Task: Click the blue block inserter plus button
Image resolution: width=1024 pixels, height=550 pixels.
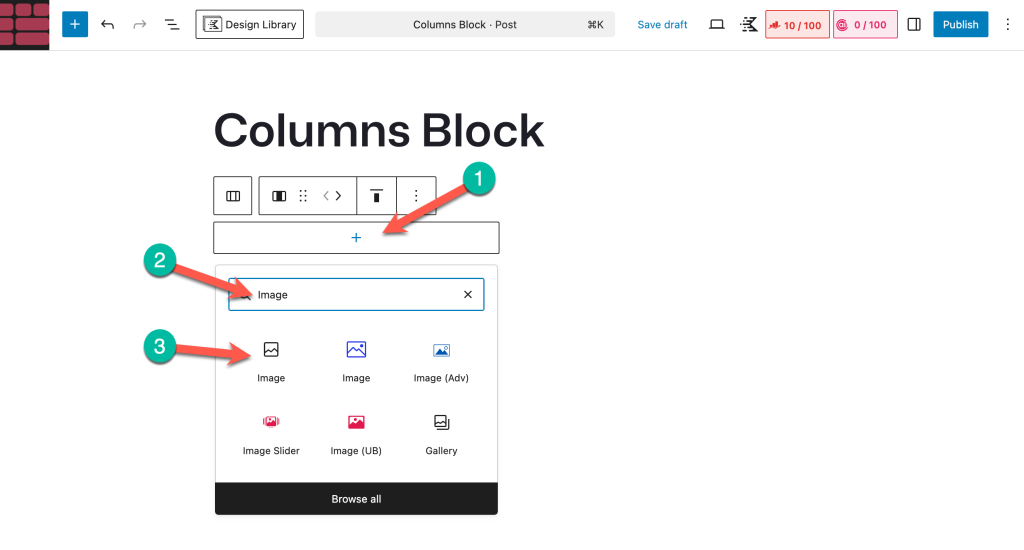Action: click(x=75, y=24)
